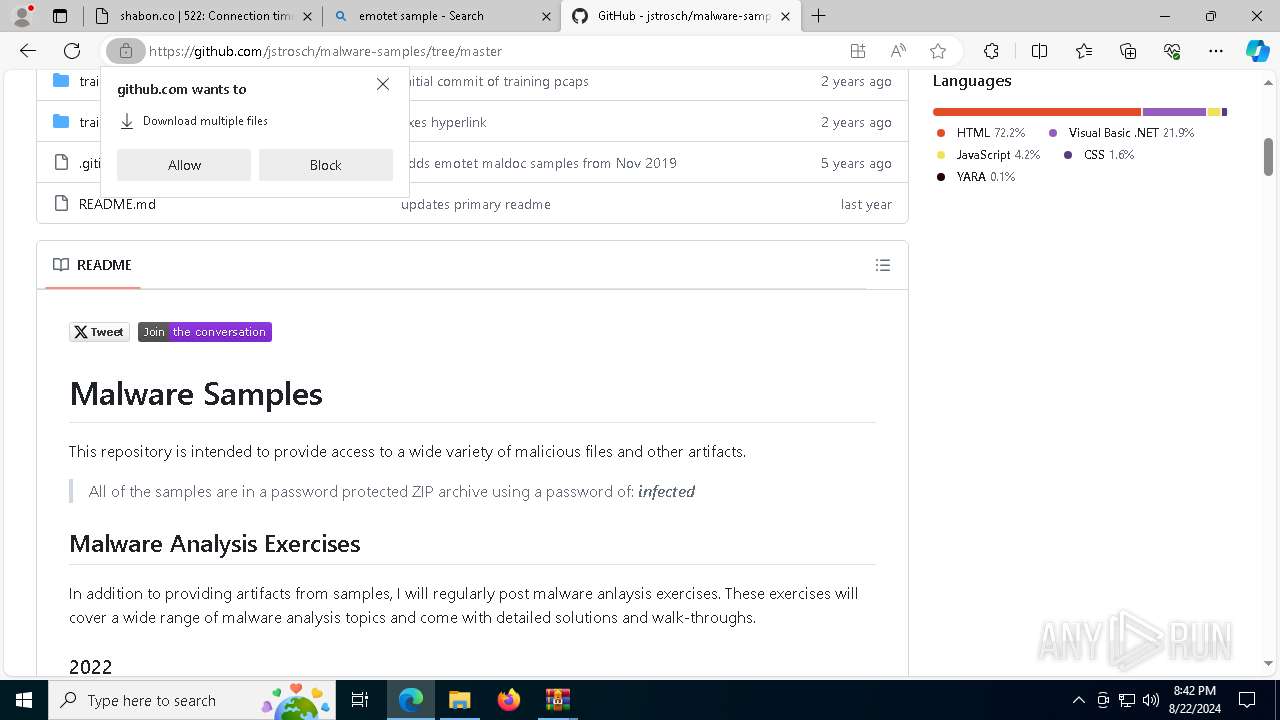Filter by JavaScript language 4.2%

point(989,155)
